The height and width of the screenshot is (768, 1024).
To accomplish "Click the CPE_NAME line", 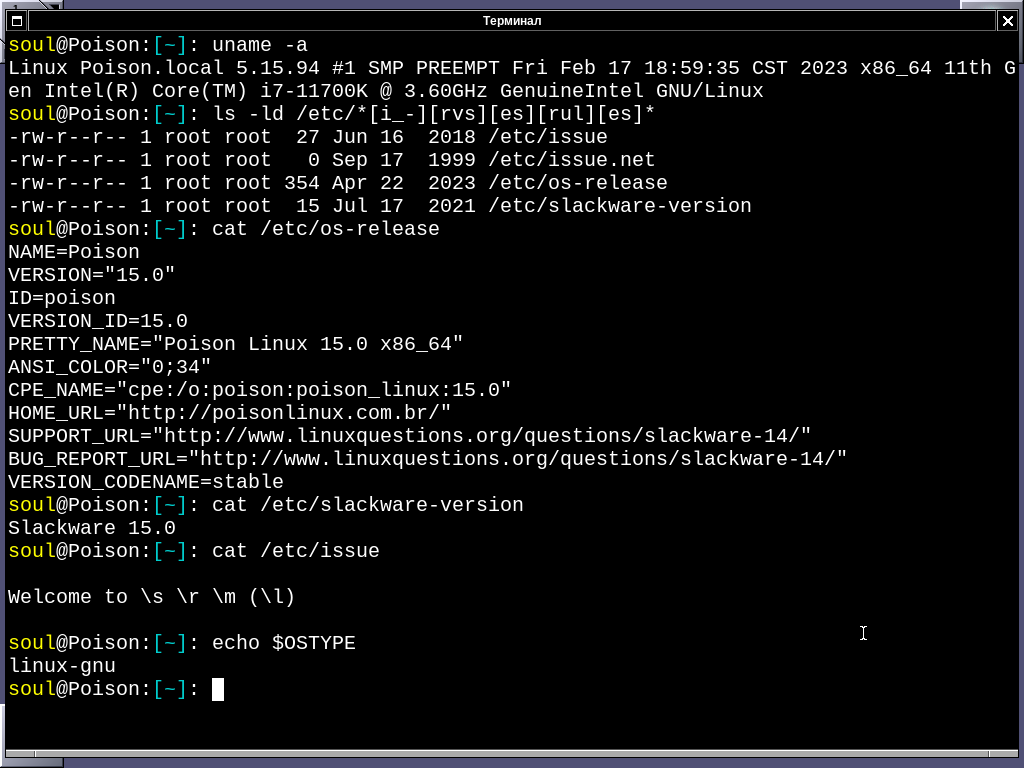I will tap(259, 390).
